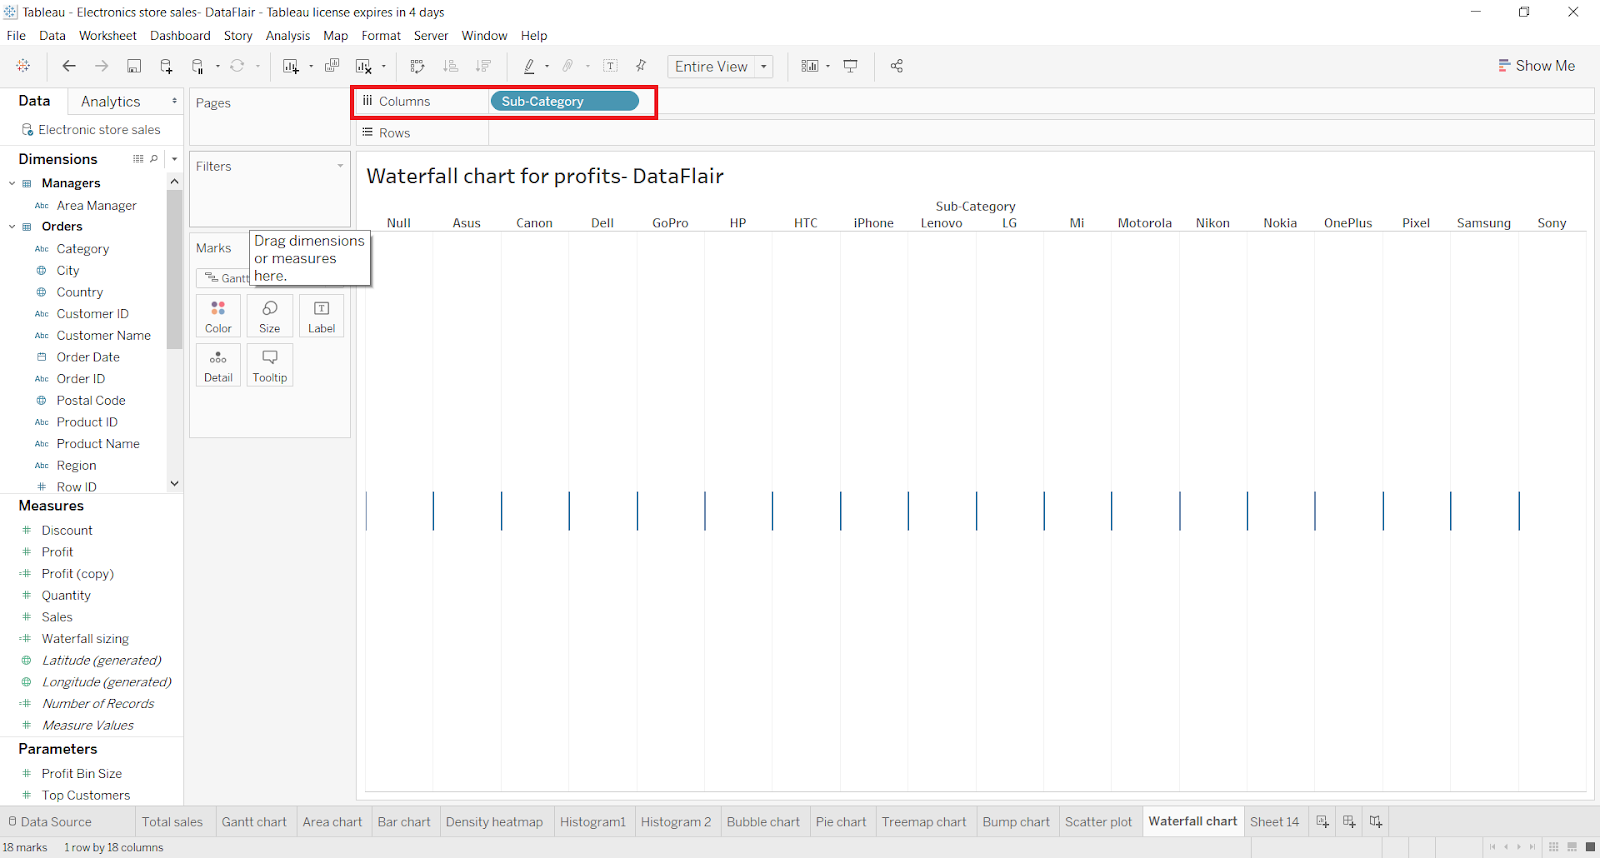Select the Profit measure field
1600x858 pixels.
pyautogui.click(x=57, y=552)
